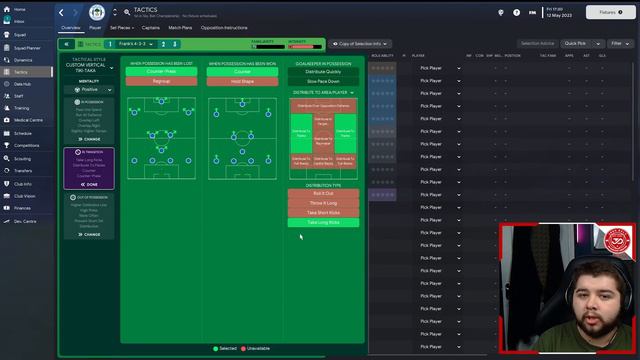Collapse the tactics panel with double arrows
Viewport: 640px width, 360px height.
pos(67,44)
